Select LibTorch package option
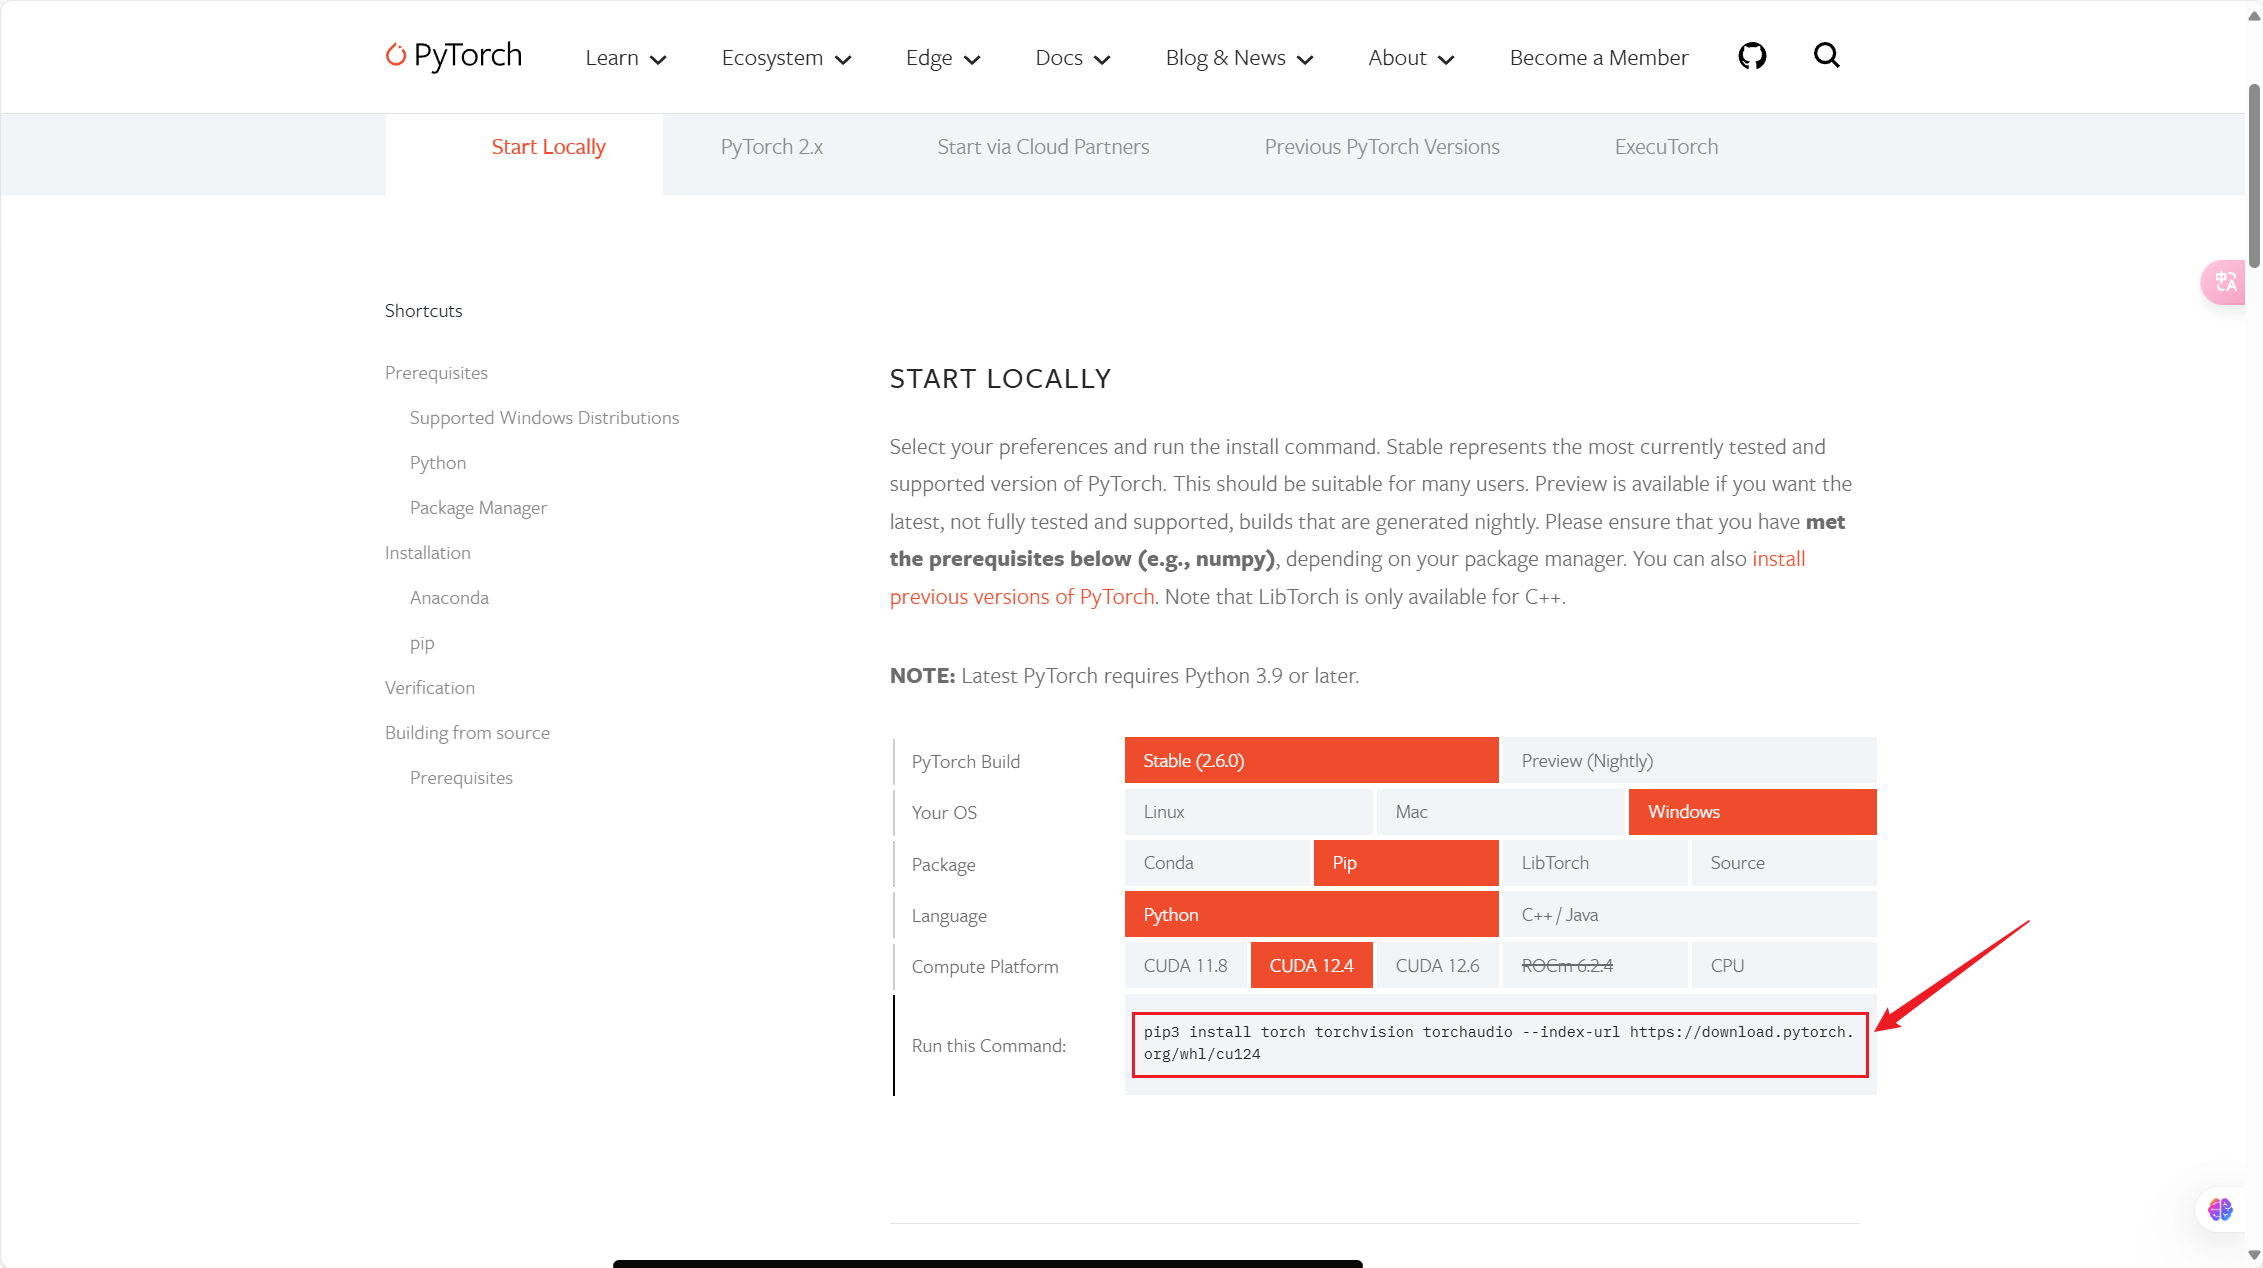2263x1268 pixels. point(1595,863)
